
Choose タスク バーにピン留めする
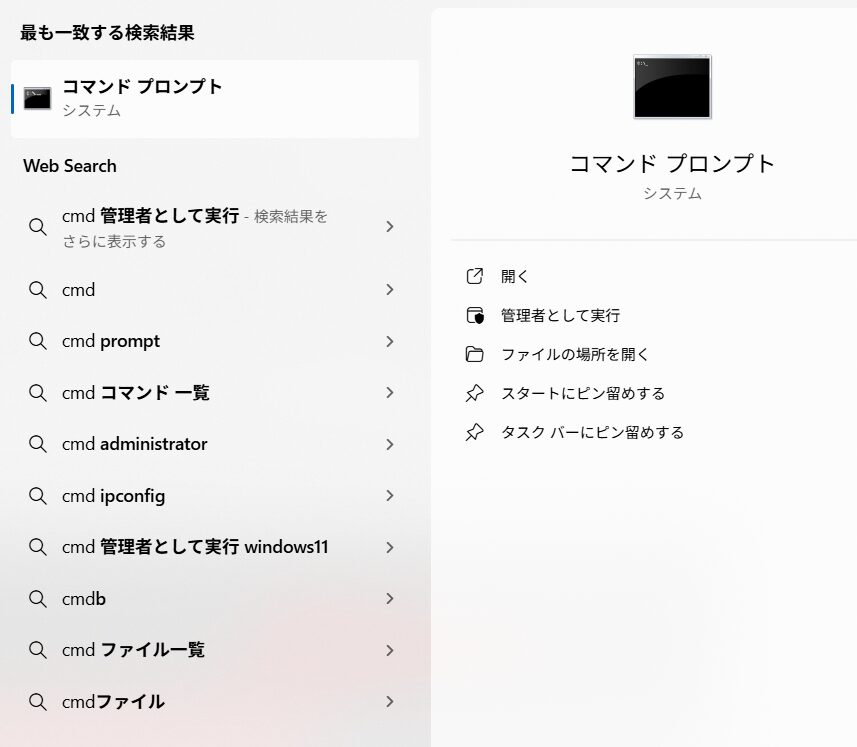pyautogui.click(x=592, y=433)
